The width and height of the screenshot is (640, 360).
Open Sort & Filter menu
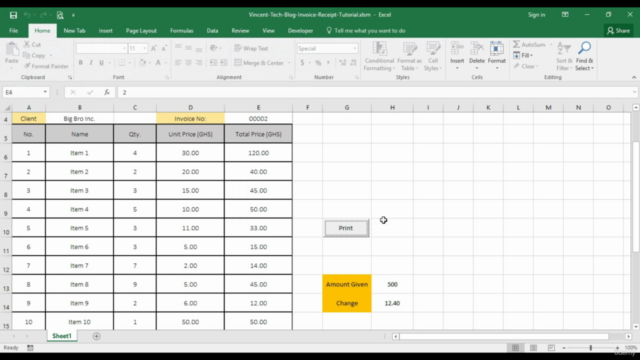click(x=564, y=56)
